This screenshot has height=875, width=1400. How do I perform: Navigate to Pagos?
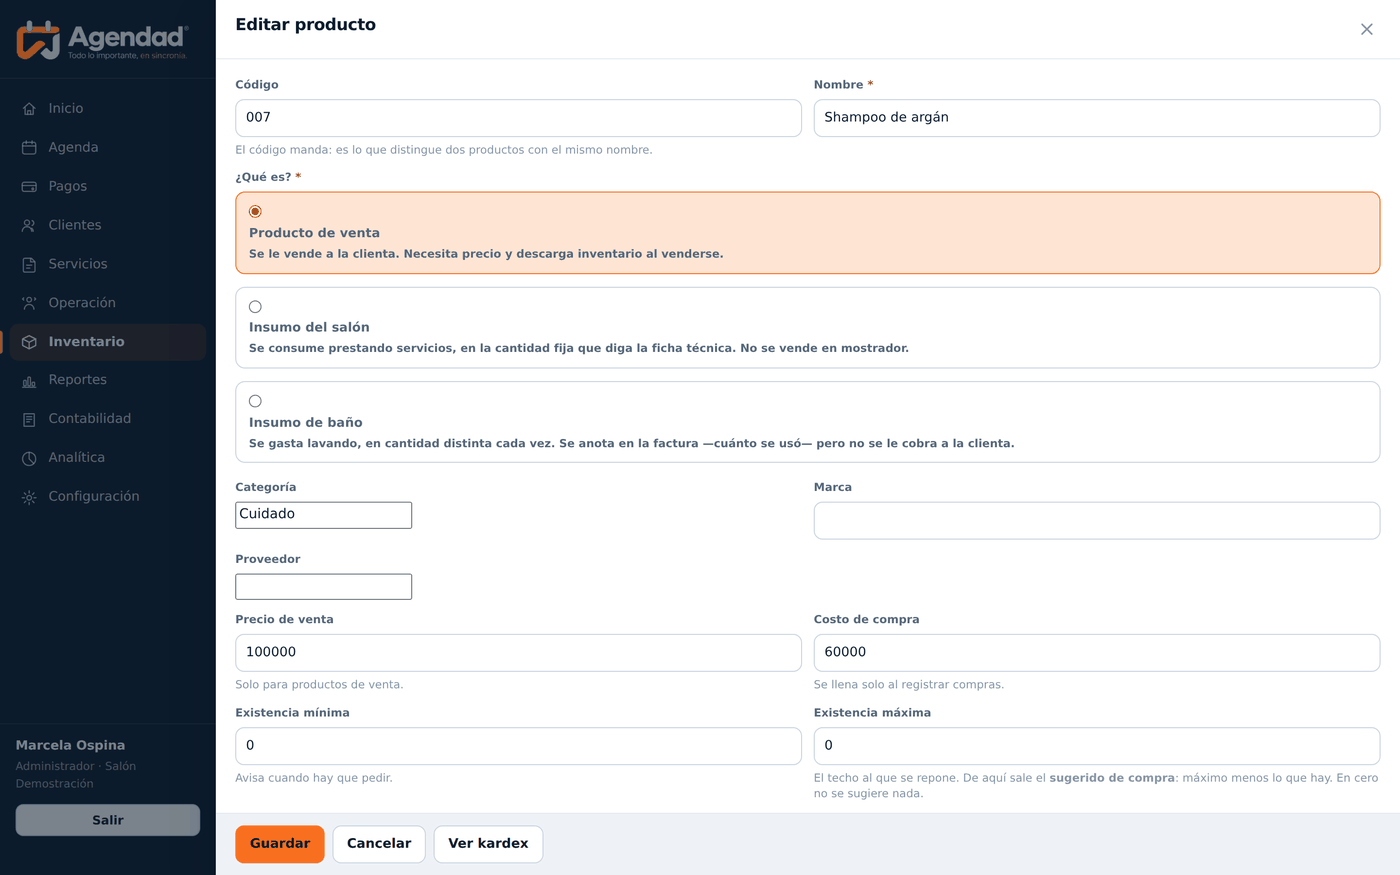coord(108,186)
